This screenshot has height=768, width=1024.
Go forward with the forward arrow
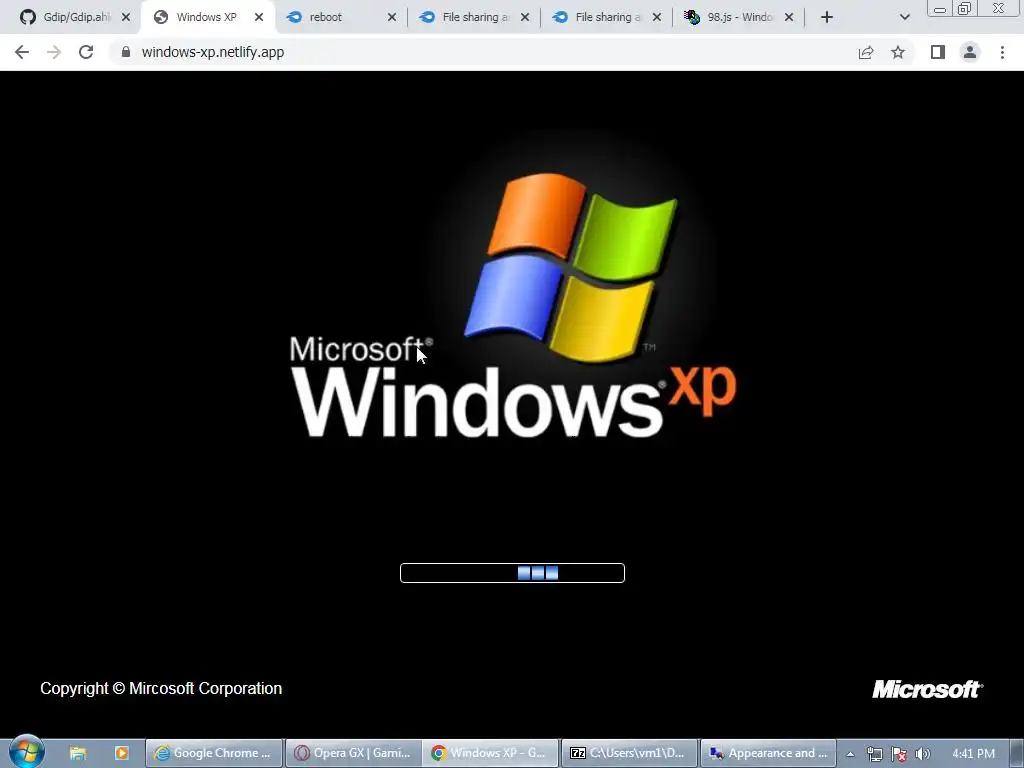point(54,52)
